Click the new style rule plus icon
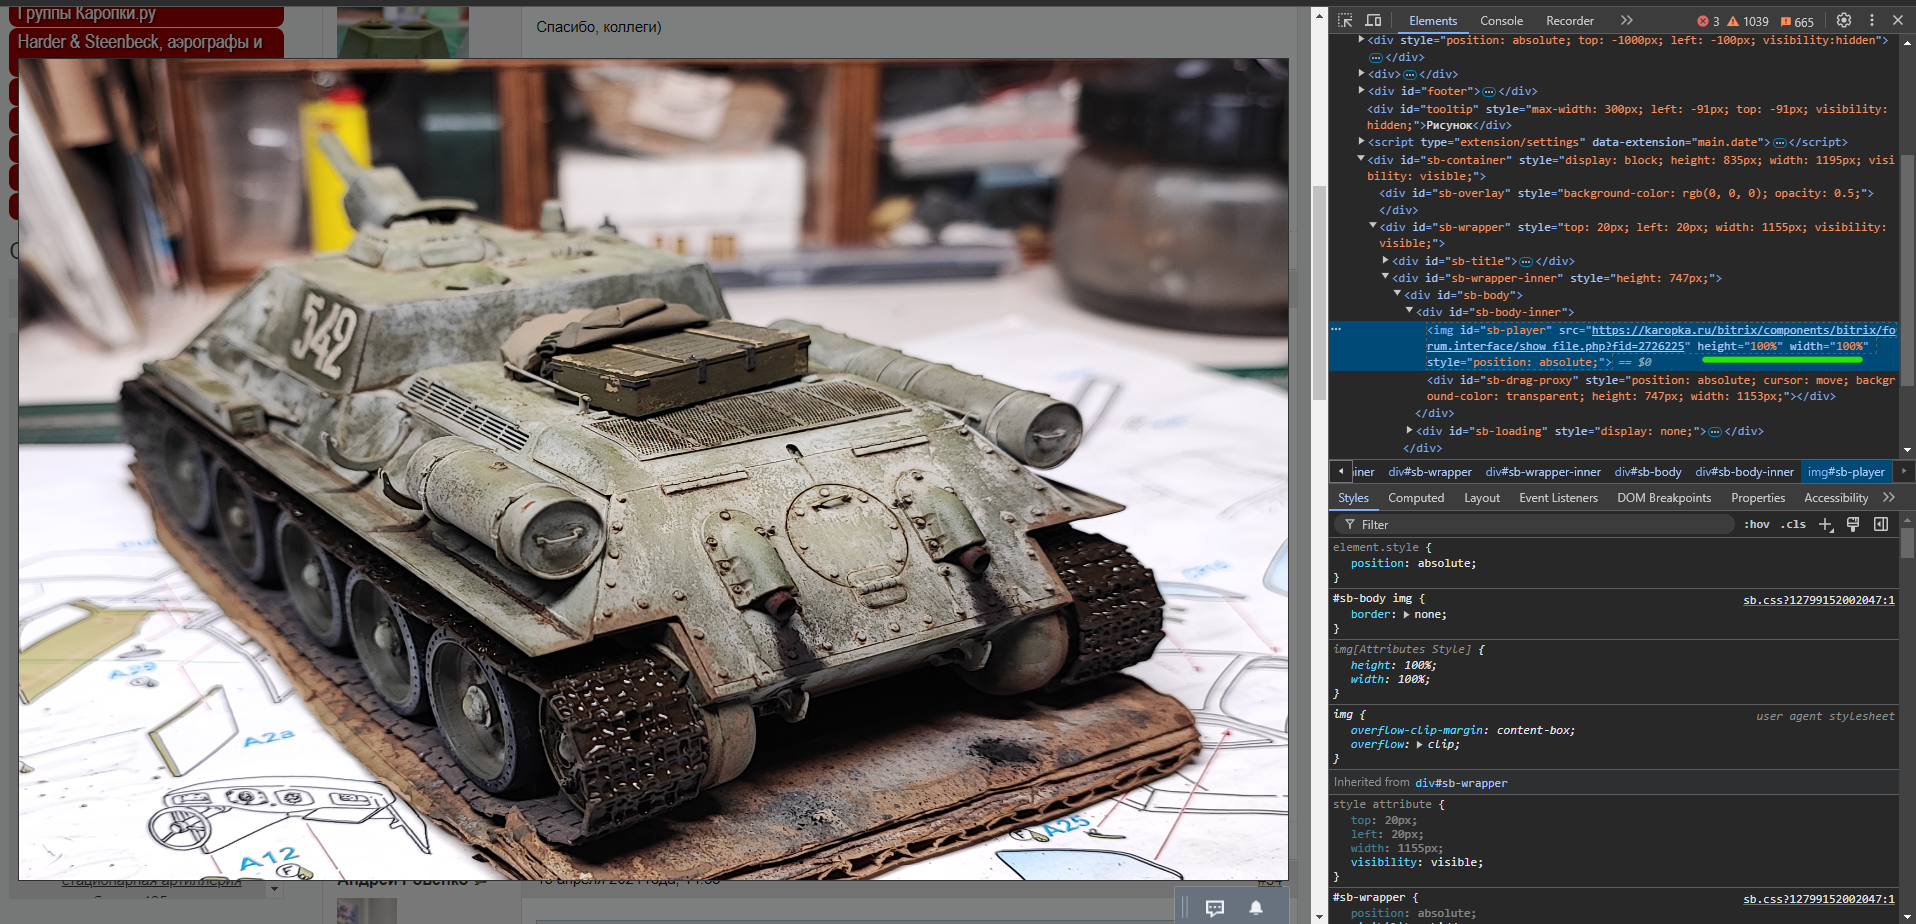Screen dimensions: 1916x924 pos(1825,525)
